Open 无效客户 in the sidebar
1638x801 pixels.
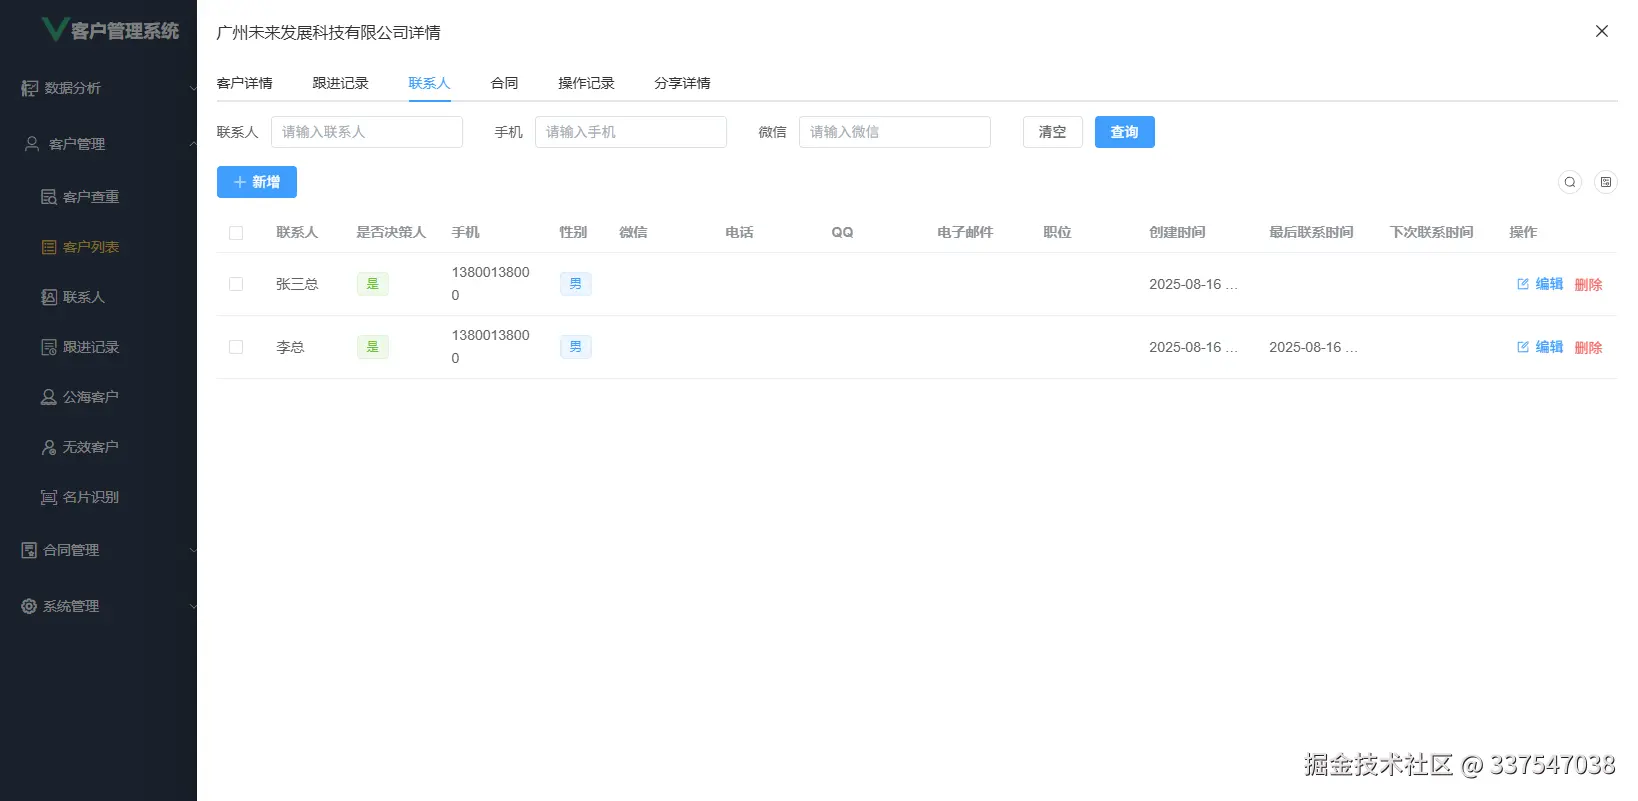80,447
